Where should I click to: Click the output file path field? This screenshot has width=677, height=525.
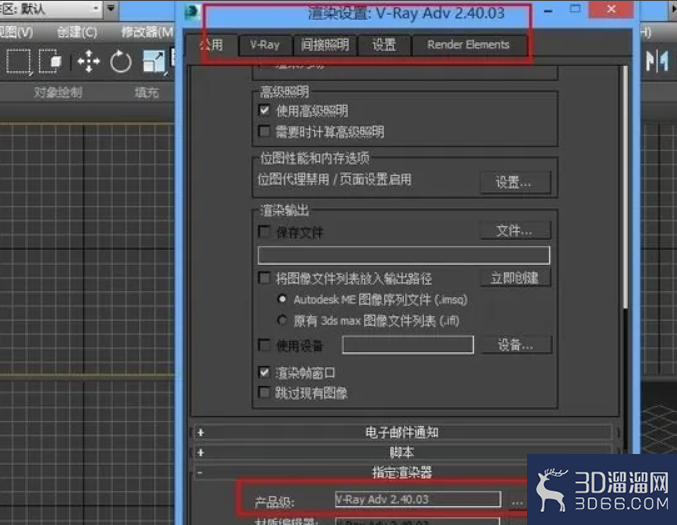[x=404, y=255]
